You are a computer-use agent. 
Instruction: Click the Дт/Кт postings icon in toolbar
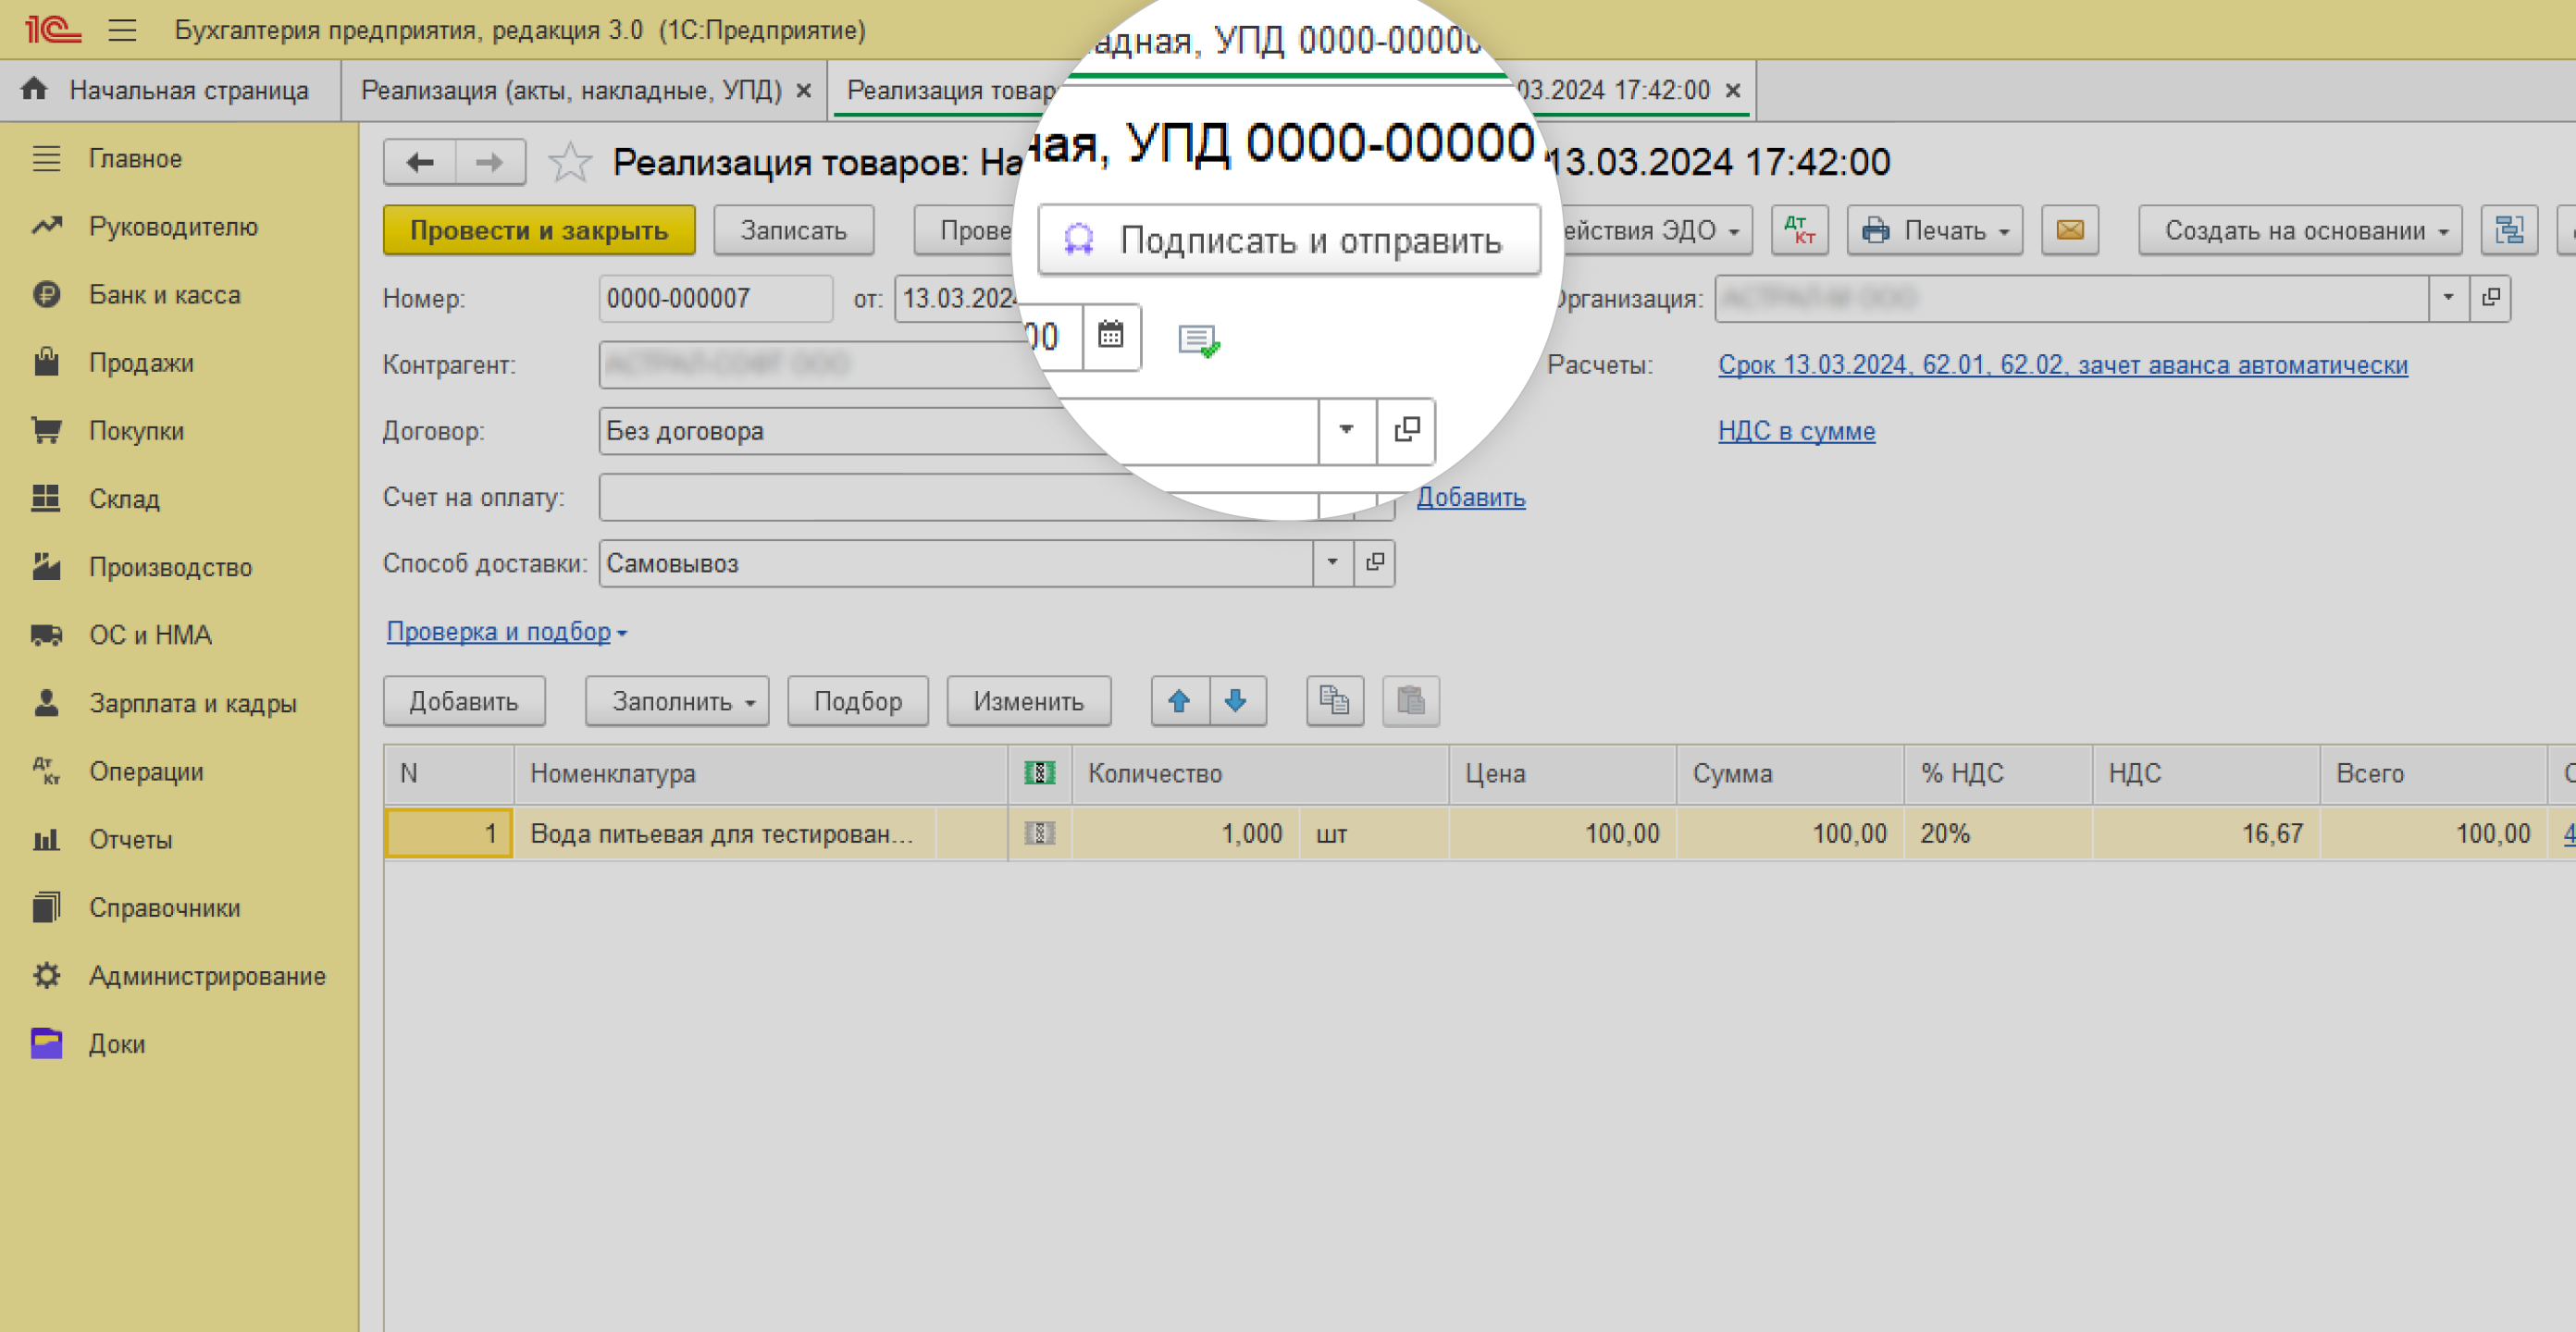[x=1799, y=231]
